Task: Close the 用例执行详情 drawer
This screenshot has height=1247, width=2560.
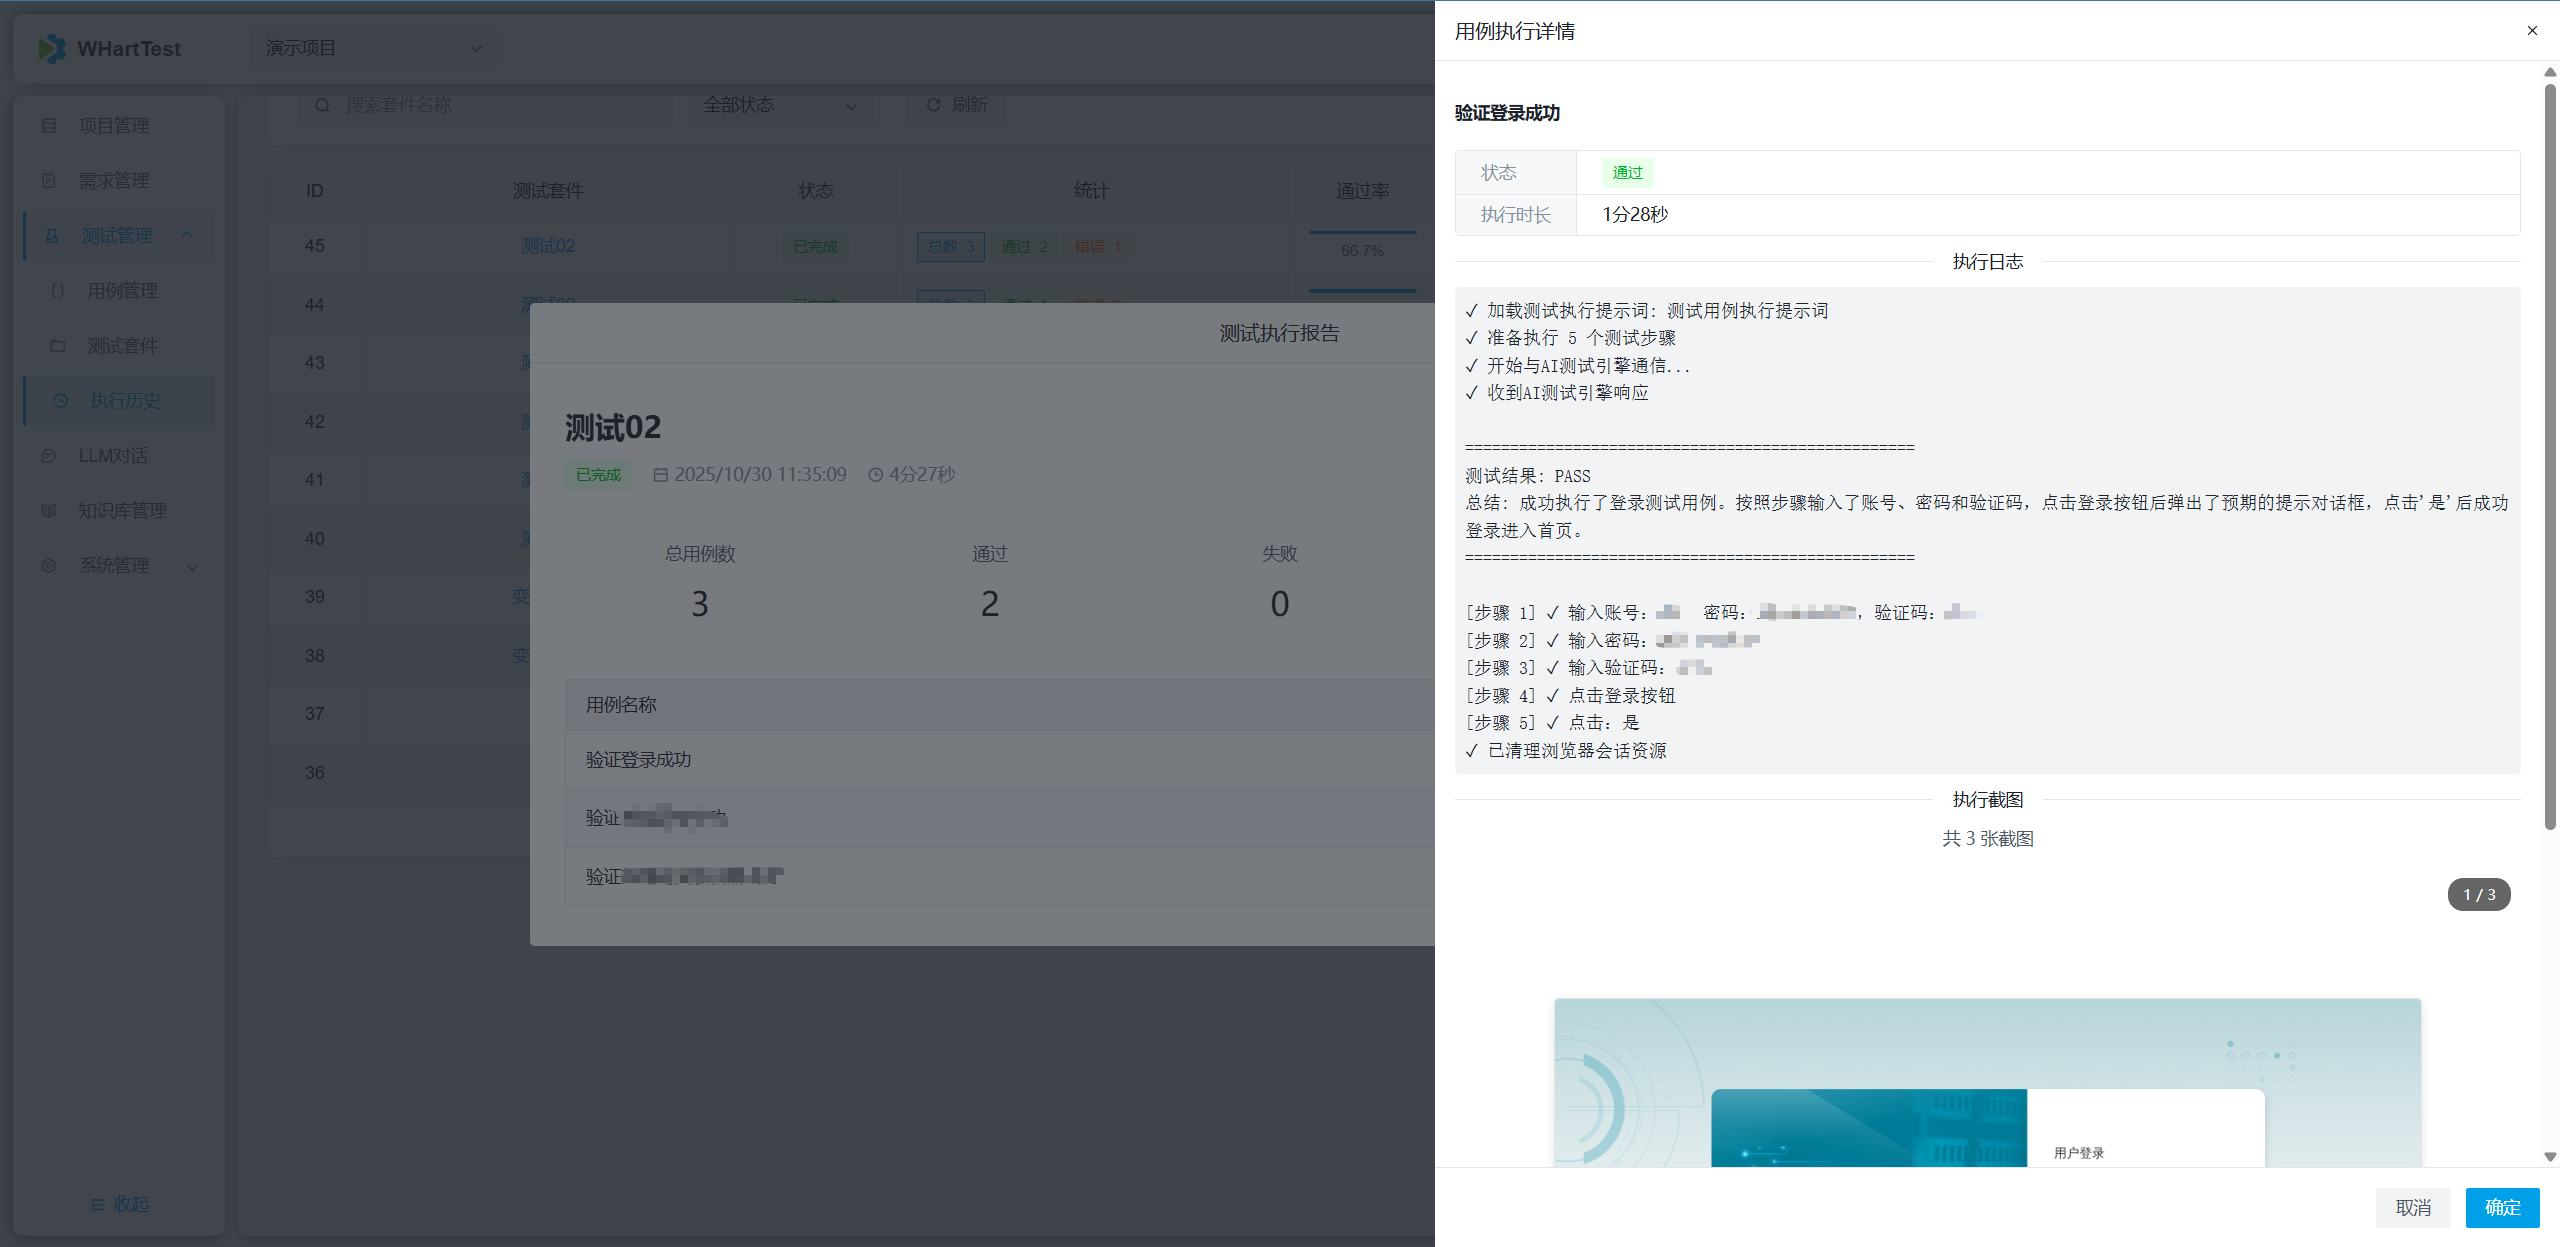Action: 2532,31
